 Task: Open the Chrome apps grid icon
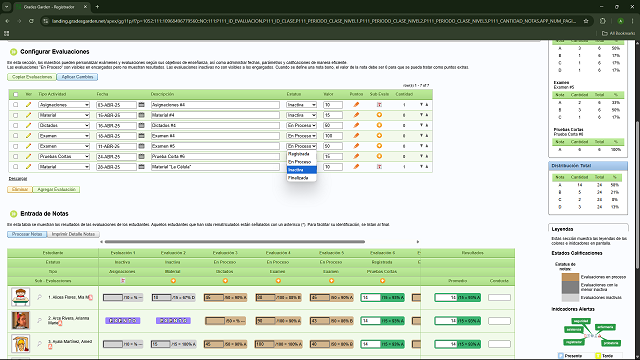point(7,33)
